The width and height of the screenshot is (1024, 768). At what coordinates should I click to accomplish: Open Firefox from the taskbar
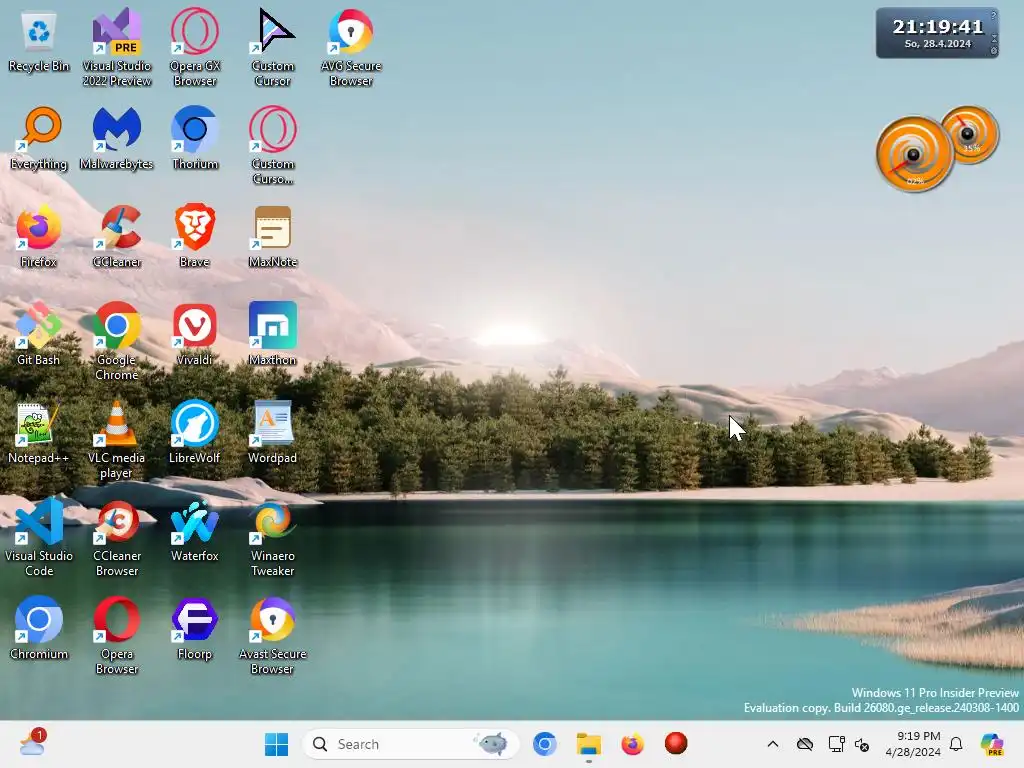pos(632,744)
